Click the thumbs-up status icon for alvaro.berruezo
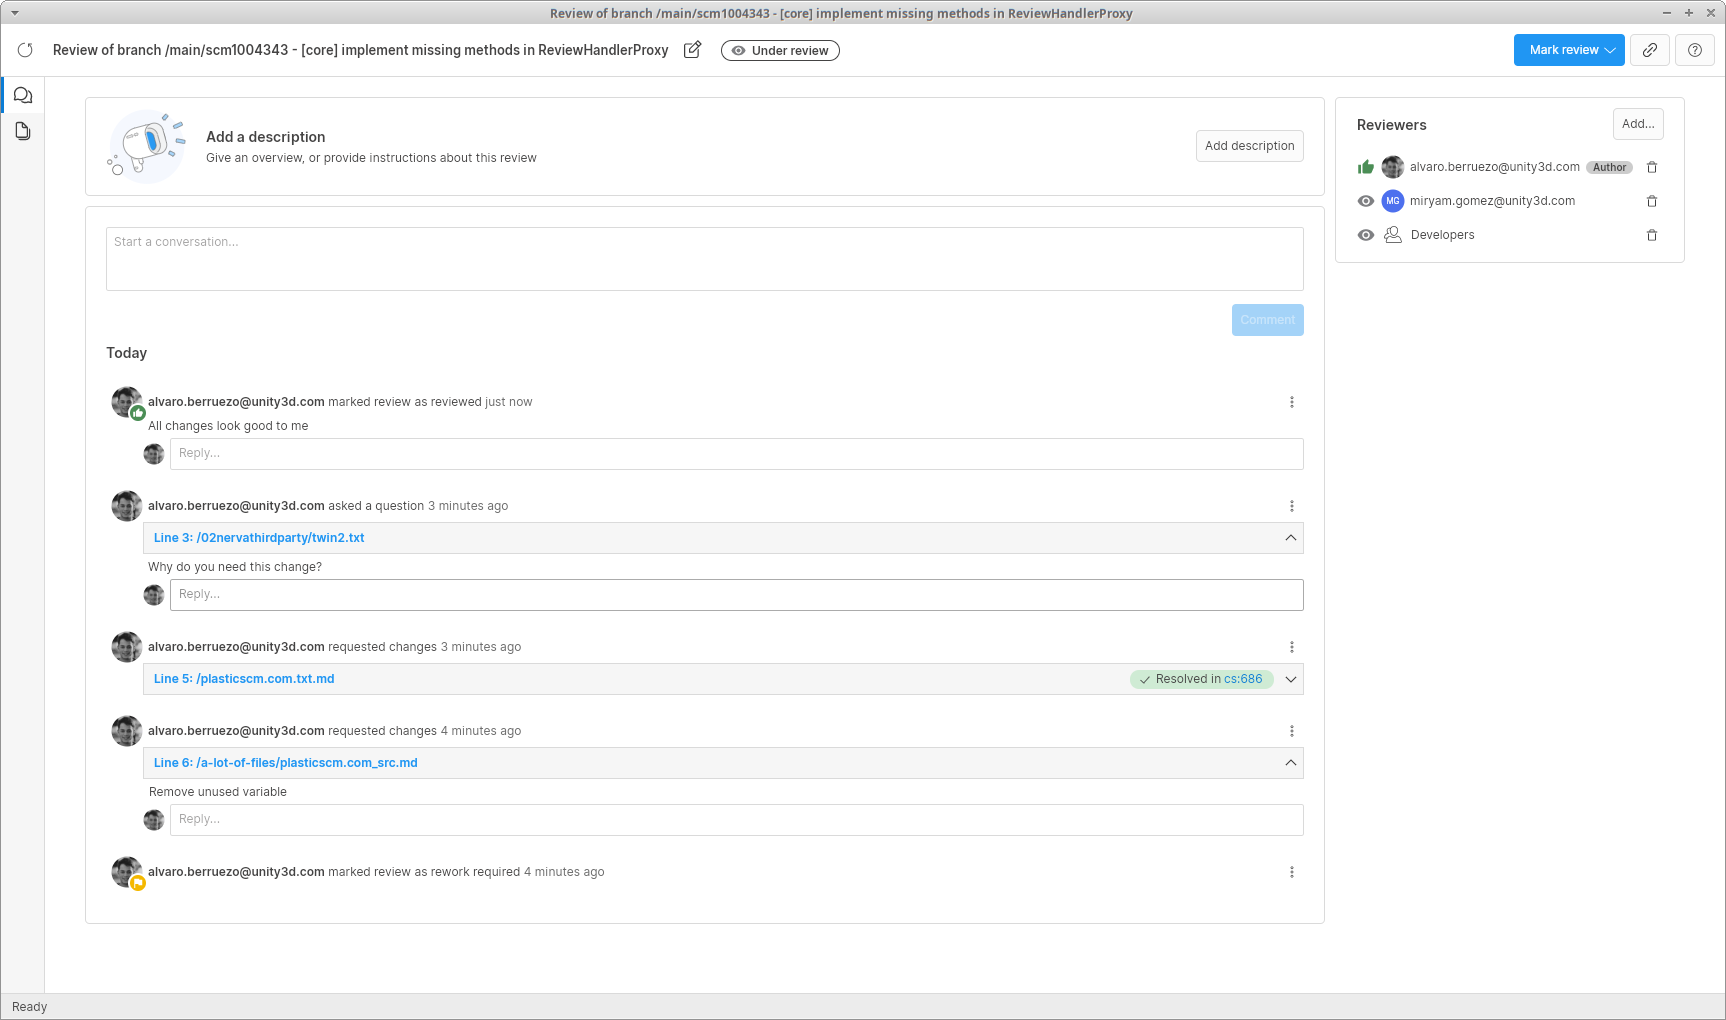Image resolution: width=1726 pixels, height=1020 pixels. 1365,167
